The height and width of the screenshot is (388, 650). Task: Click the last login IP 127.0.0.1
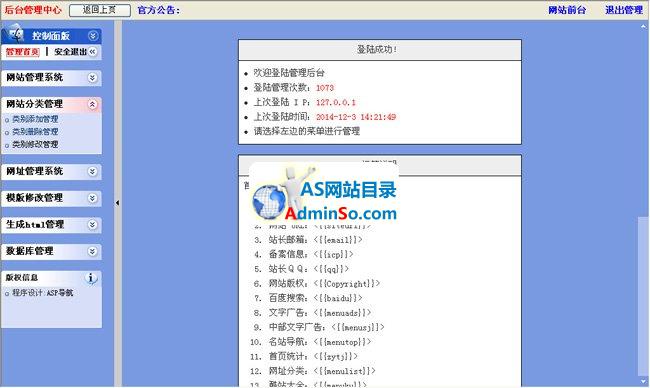[x=336, y=102]
